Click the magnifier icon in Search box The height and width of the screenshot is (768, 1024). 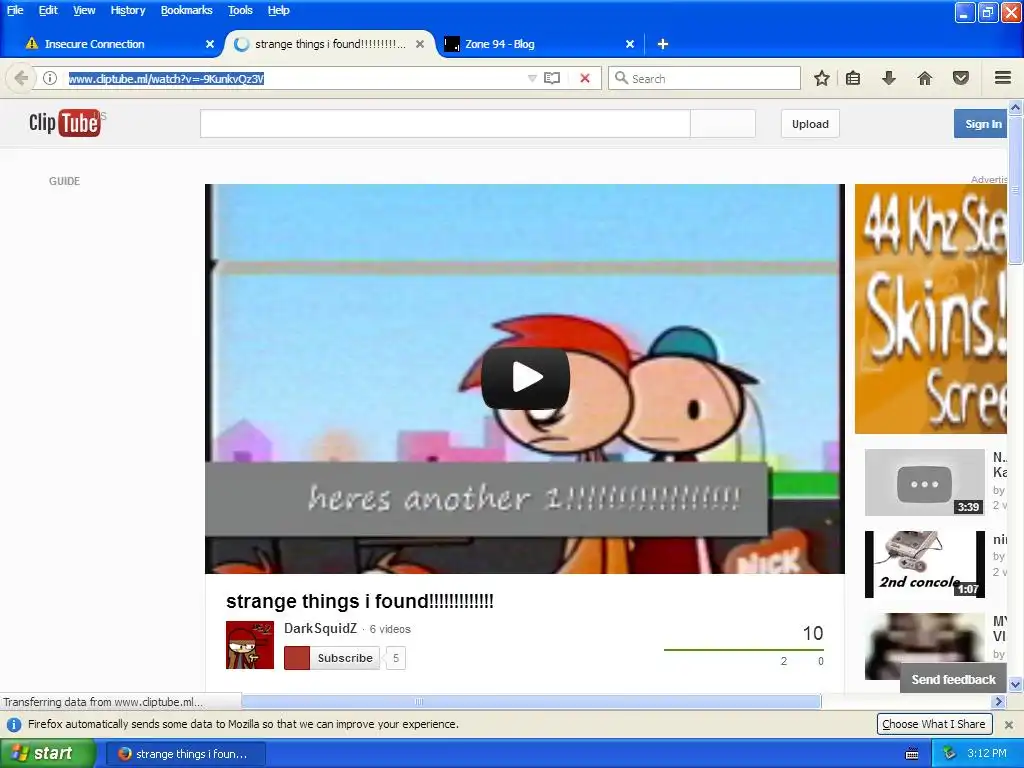(621, 78)
